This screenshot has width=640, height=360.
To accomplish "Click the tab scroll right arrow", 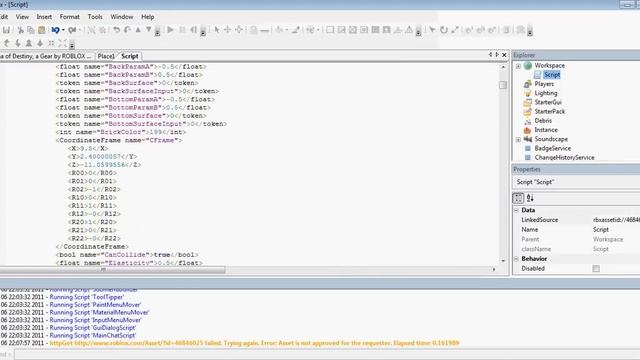I will [497, 55].
